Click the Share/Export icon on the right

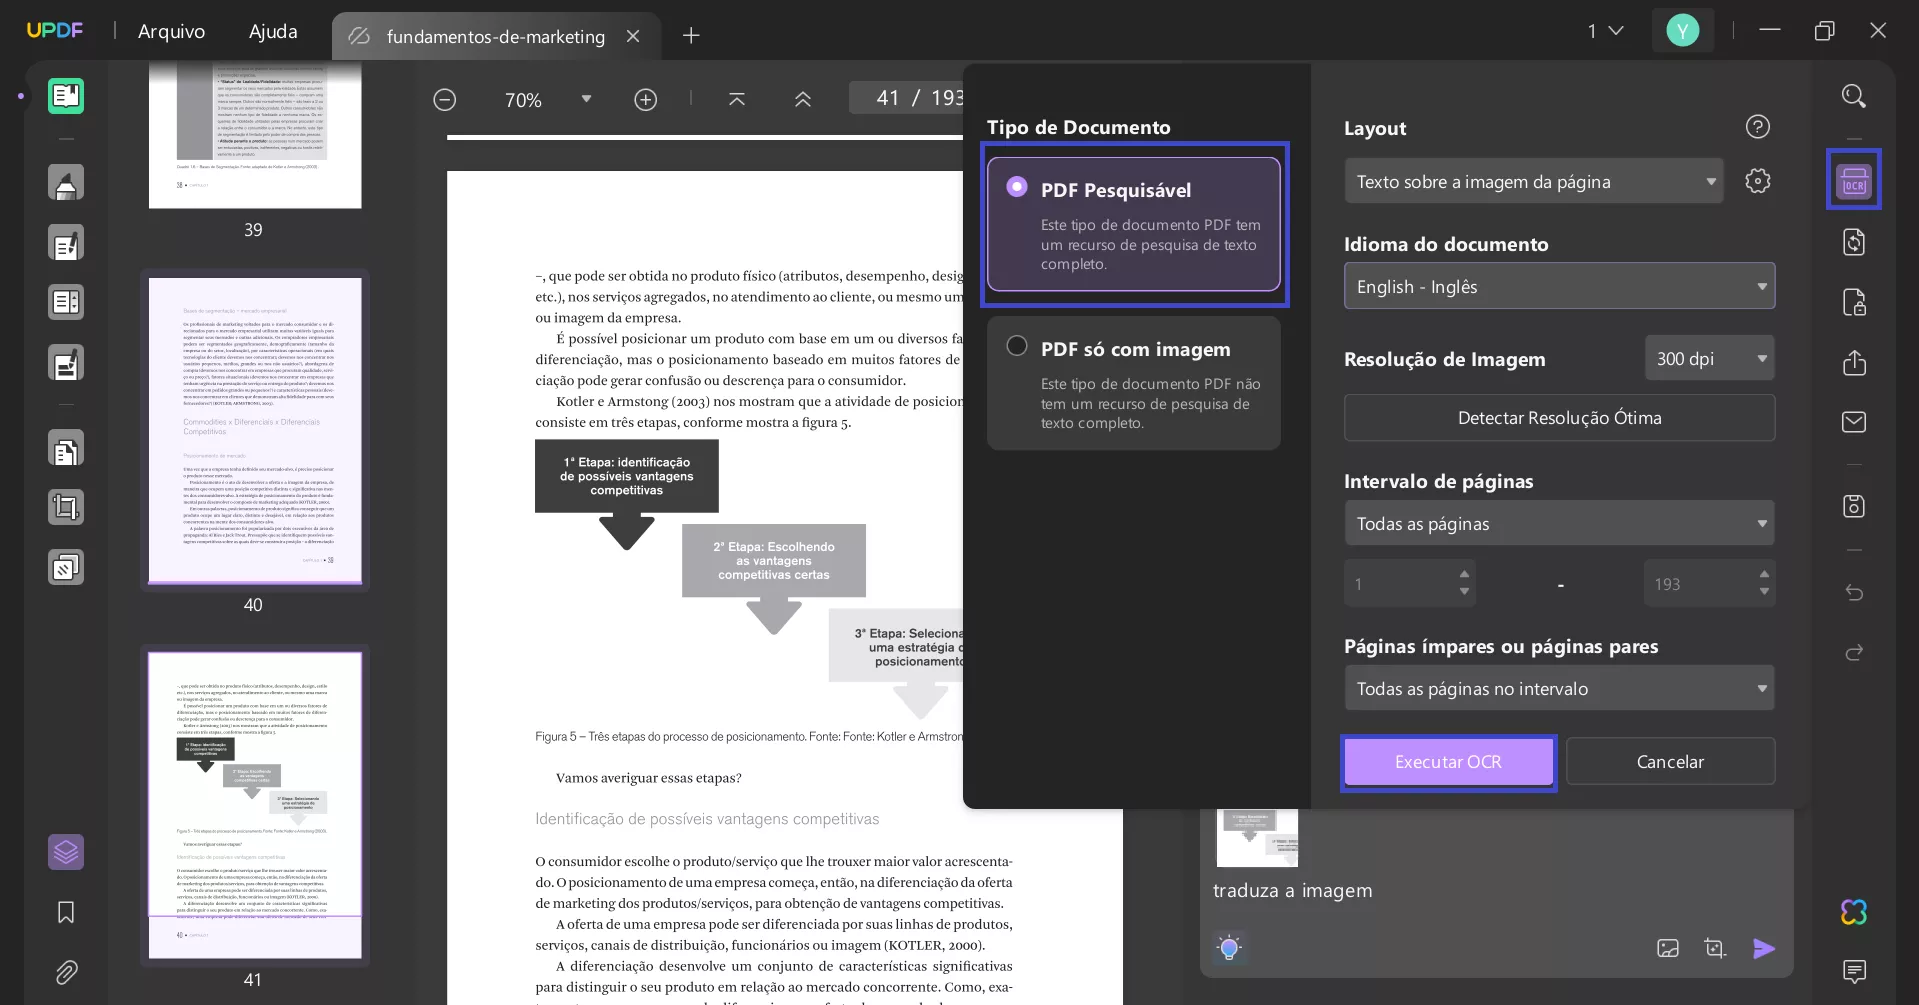pos(1853,363)
